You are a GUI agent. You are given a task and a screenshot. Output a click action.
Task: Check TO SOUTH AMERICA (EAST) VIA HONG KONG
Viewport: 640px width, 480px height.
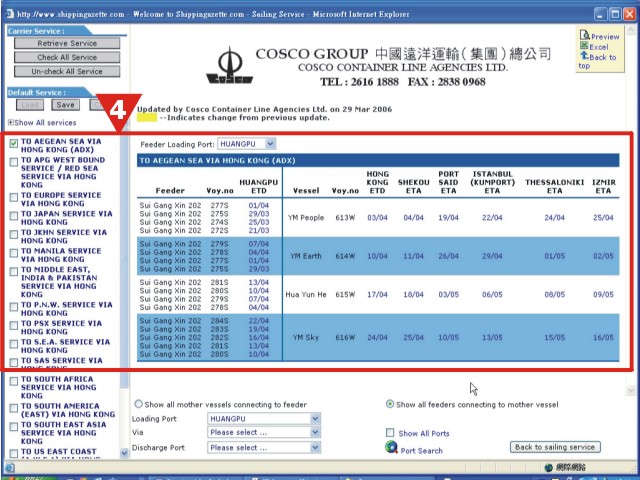pos(14,408)
